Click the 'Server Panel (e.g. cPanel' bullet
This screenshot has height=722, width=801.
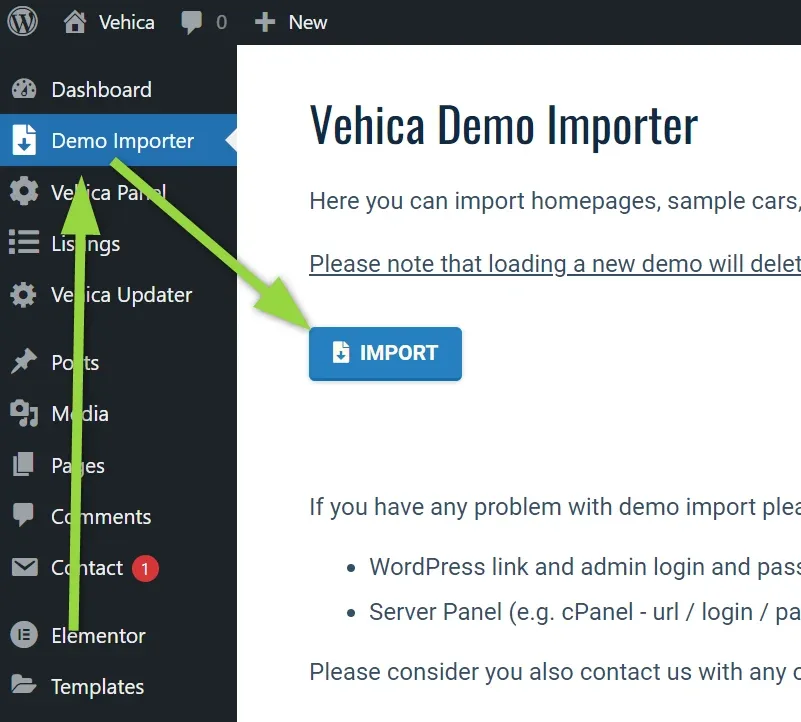click(x=585, y=612)
